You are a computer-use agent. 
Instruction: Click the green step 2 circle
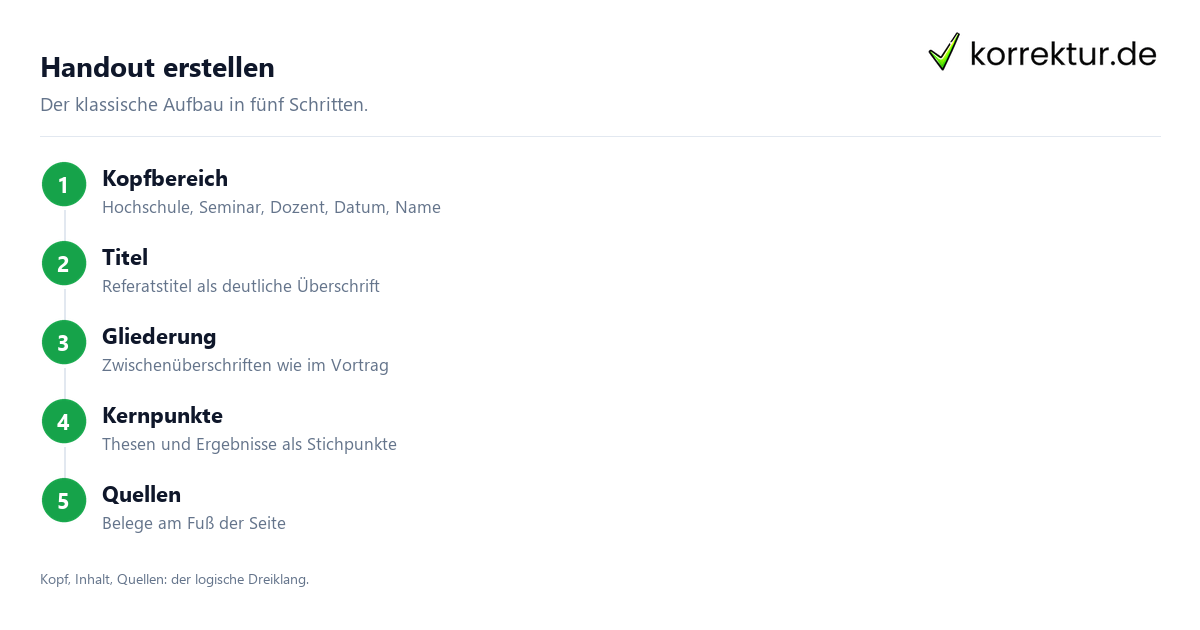point(64,264)
